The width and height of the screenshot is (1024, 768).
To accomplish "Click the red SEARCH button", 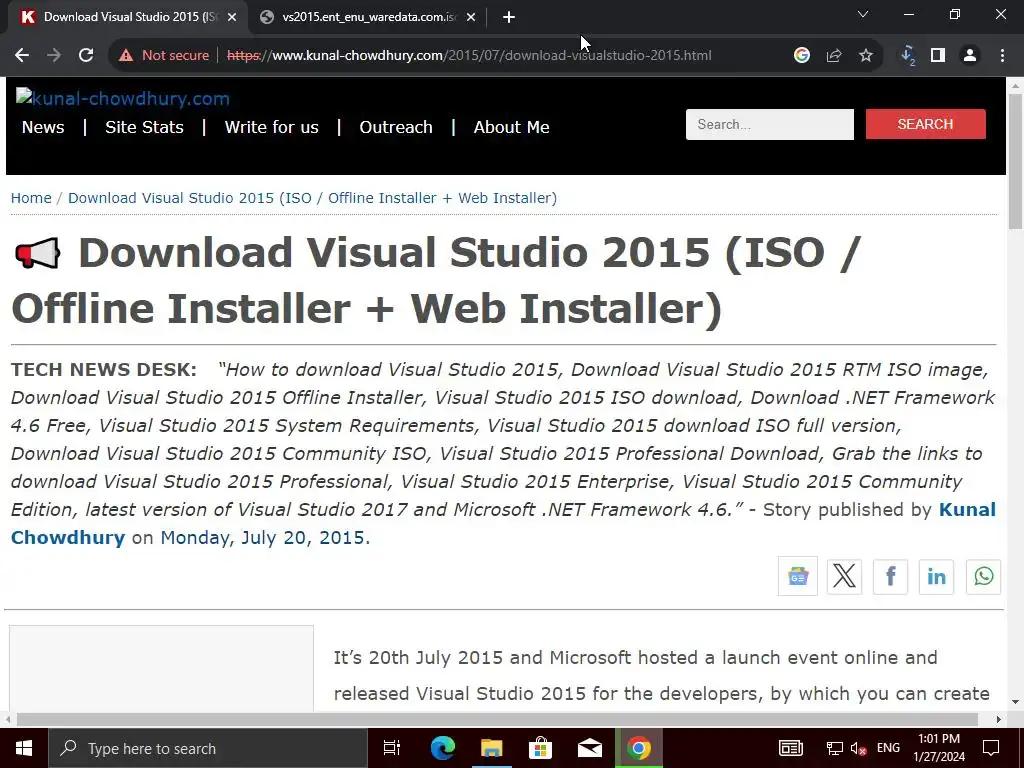I will pyautogui.click(x=925, y=124).
